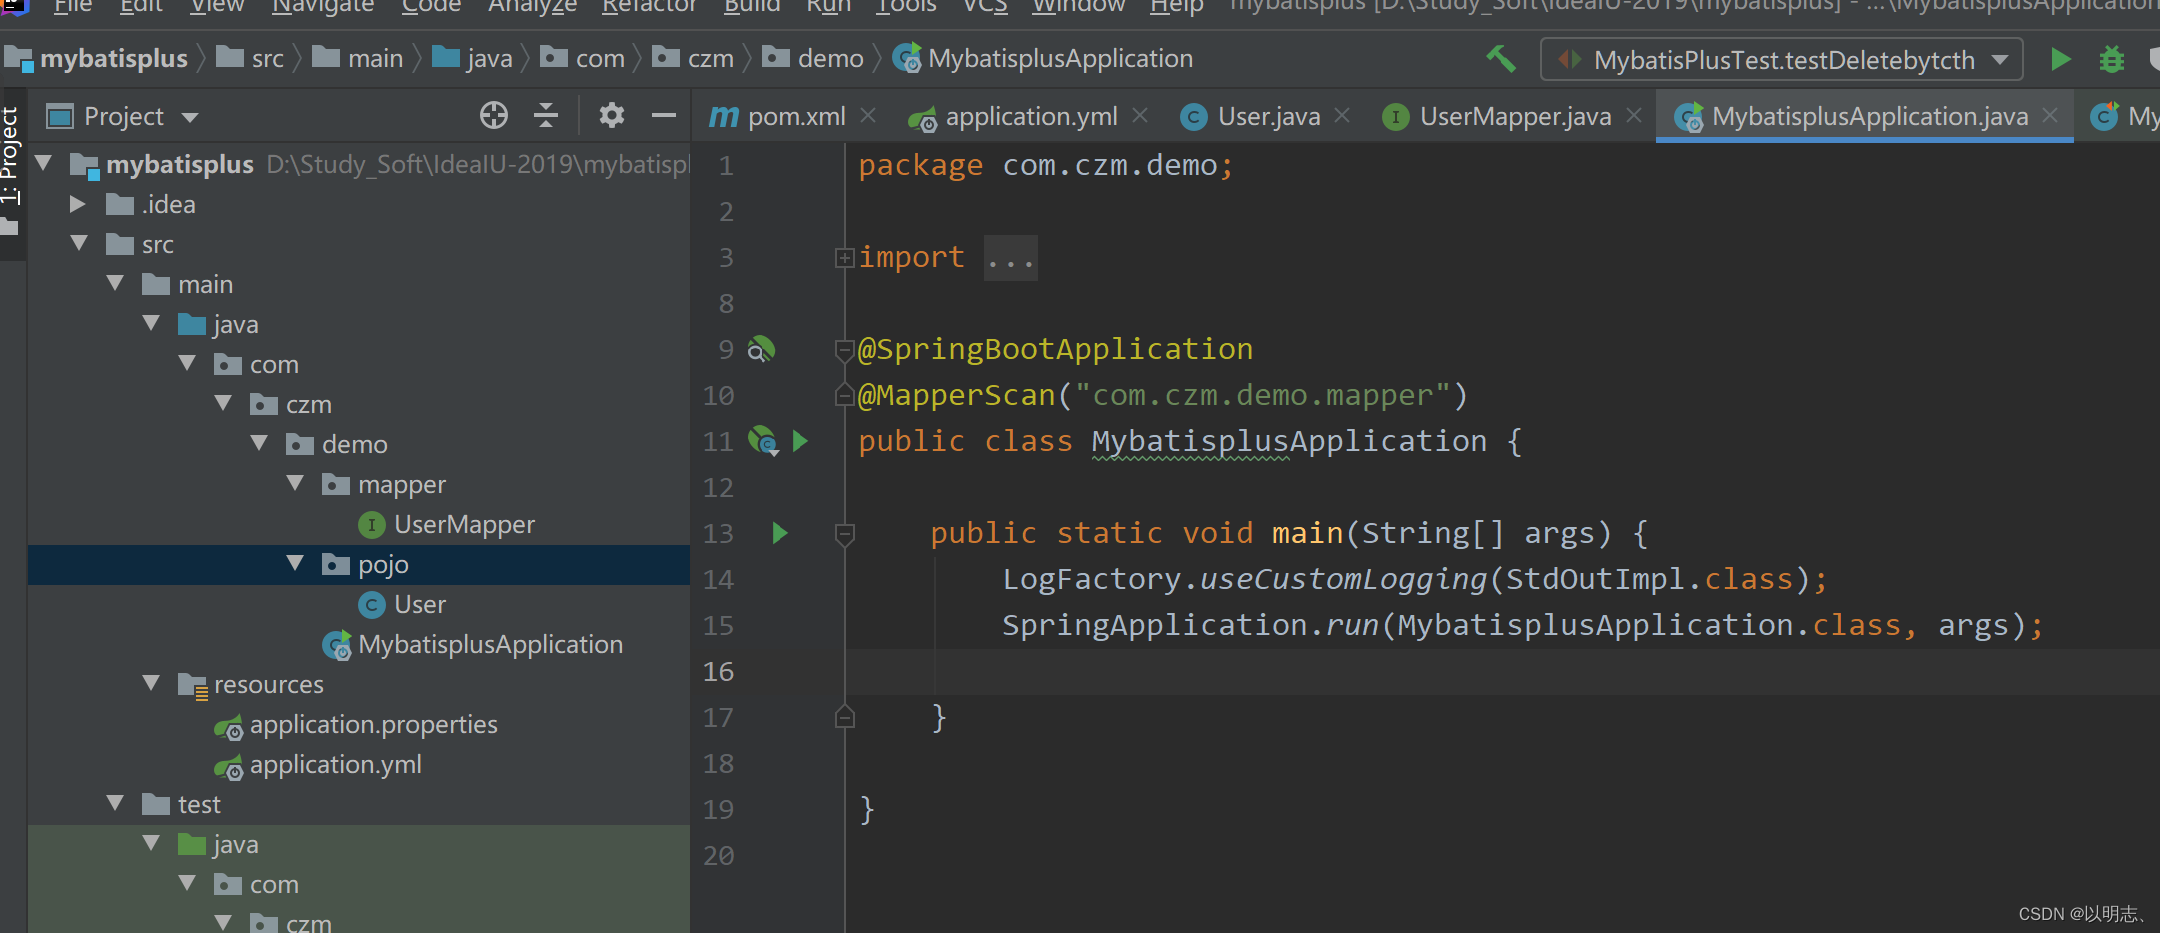Screen dimensions: 2160x933
Task: Click the Spring gutter icon beside @SpringBootApplication
Action: (761, 349)
